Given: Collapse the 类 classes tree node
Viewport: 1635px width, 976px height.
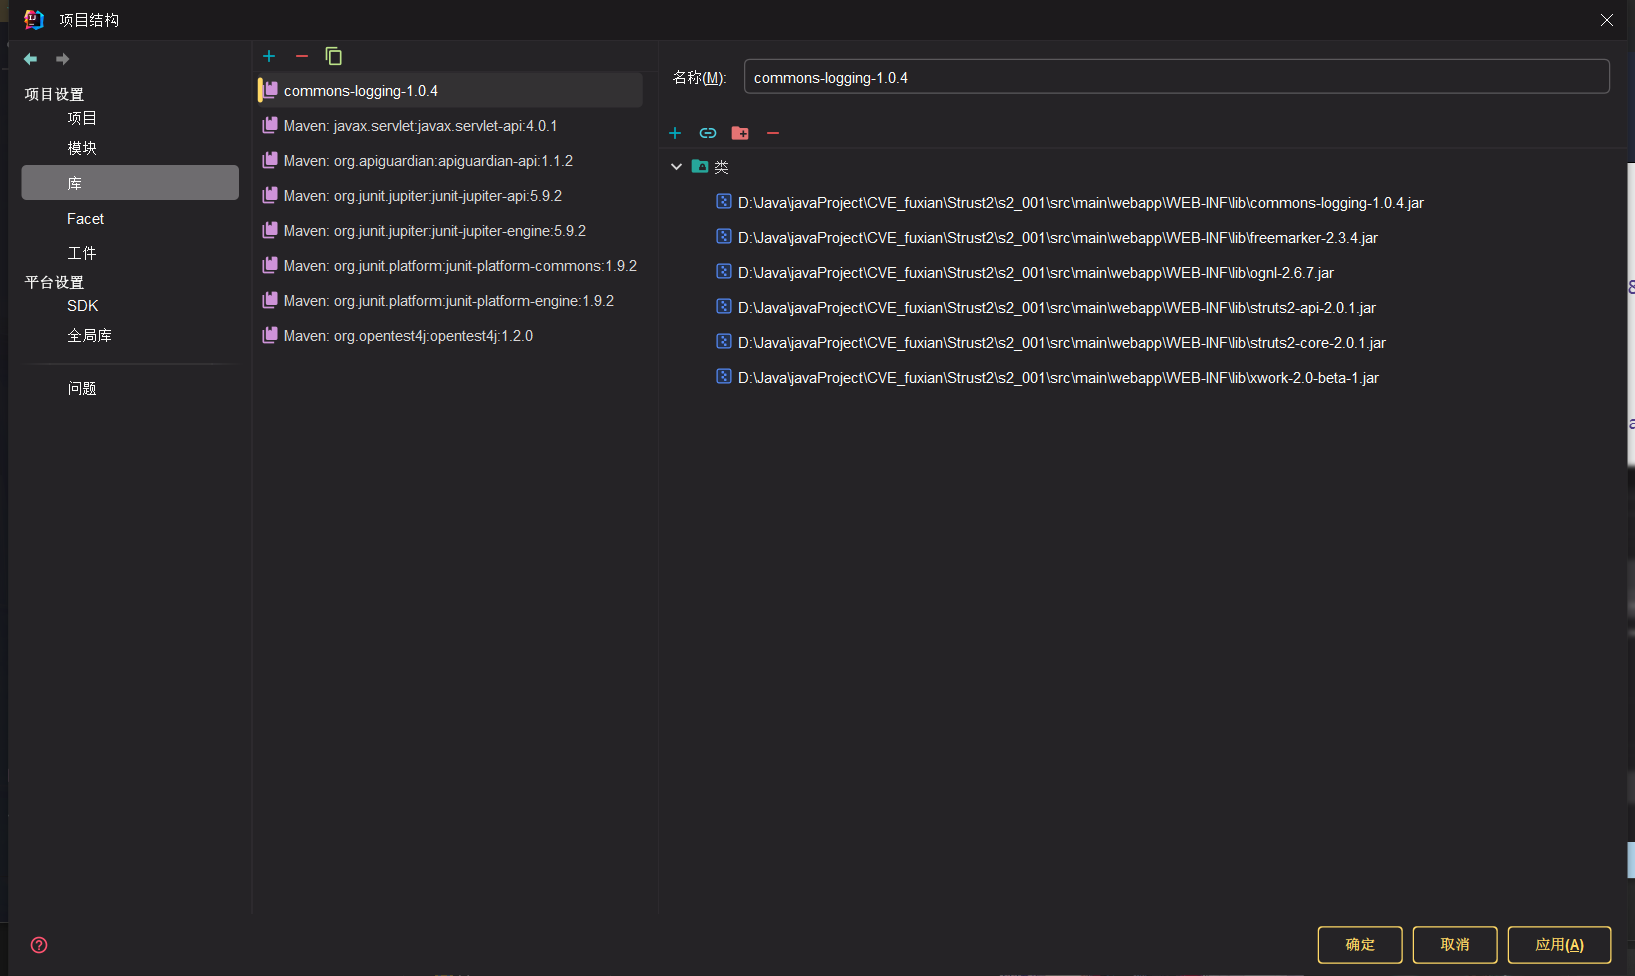Looking at the screenshot, I should (676, 167).
